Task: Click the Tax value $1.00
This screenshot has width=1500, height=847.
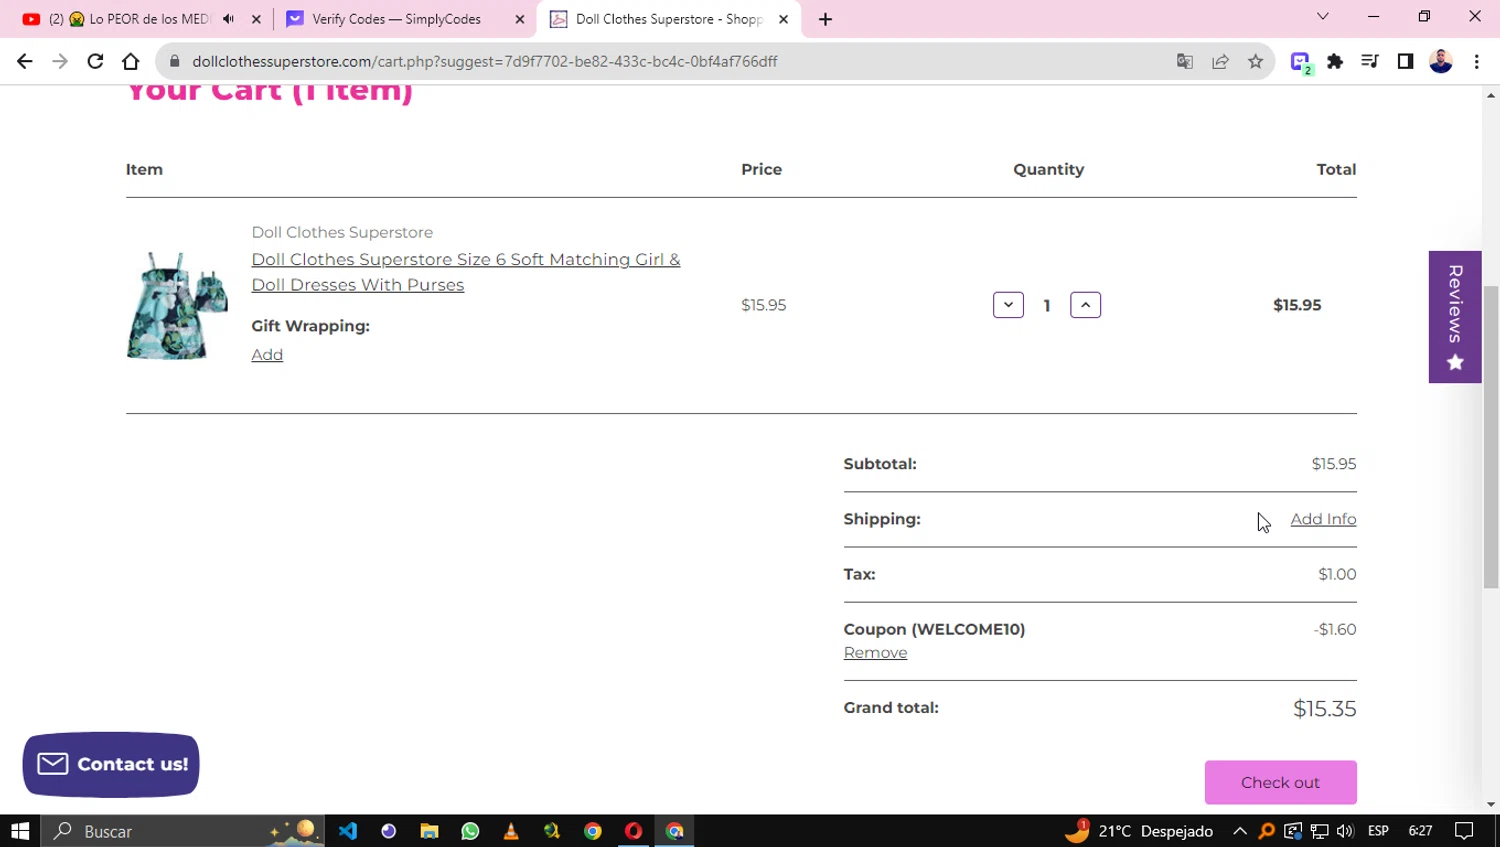Action: tap(1337, 574)
